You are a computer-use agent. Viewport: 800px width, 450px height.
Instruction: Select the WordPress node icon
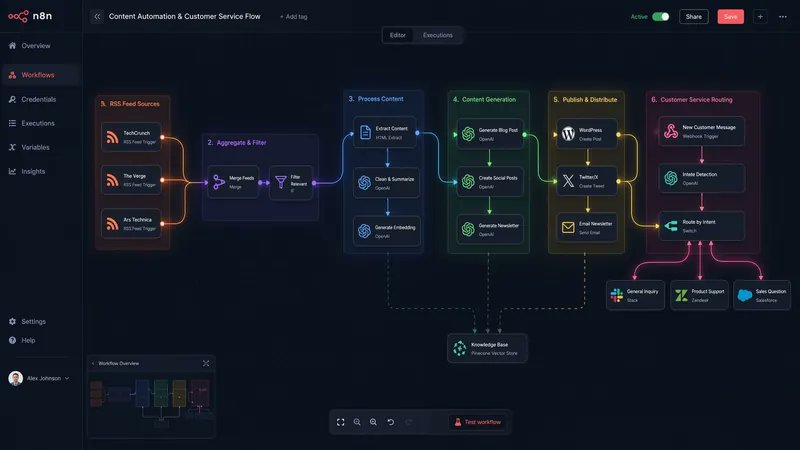(568, 134)
